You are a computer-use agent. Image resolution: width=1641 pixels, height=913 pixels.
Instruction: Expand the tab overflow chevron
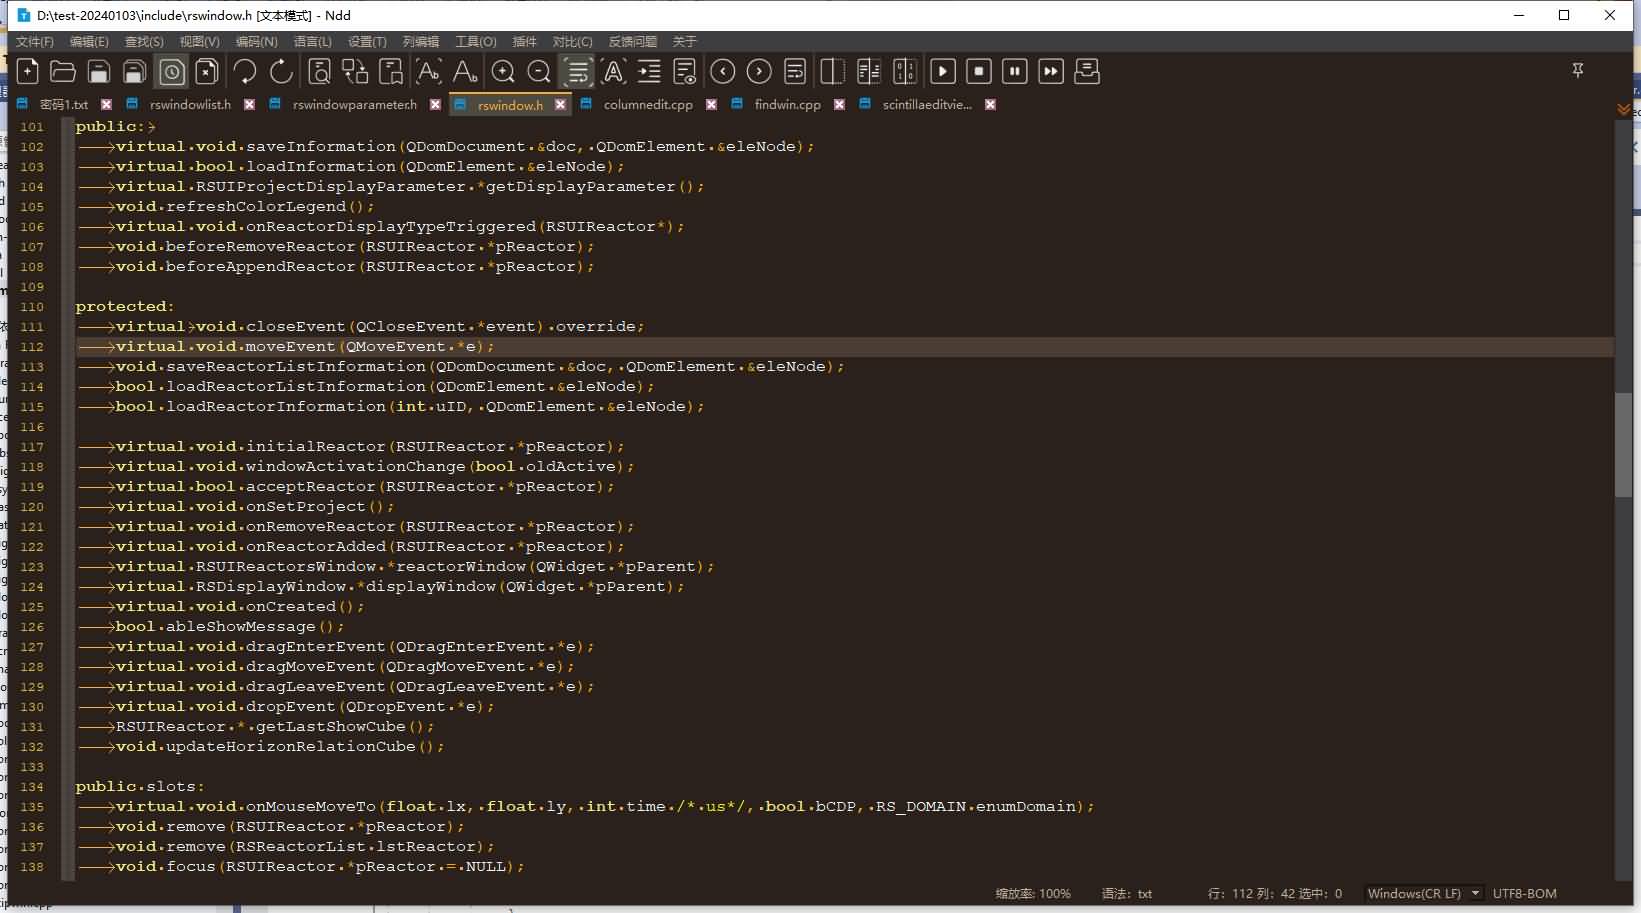(1623, 108)
